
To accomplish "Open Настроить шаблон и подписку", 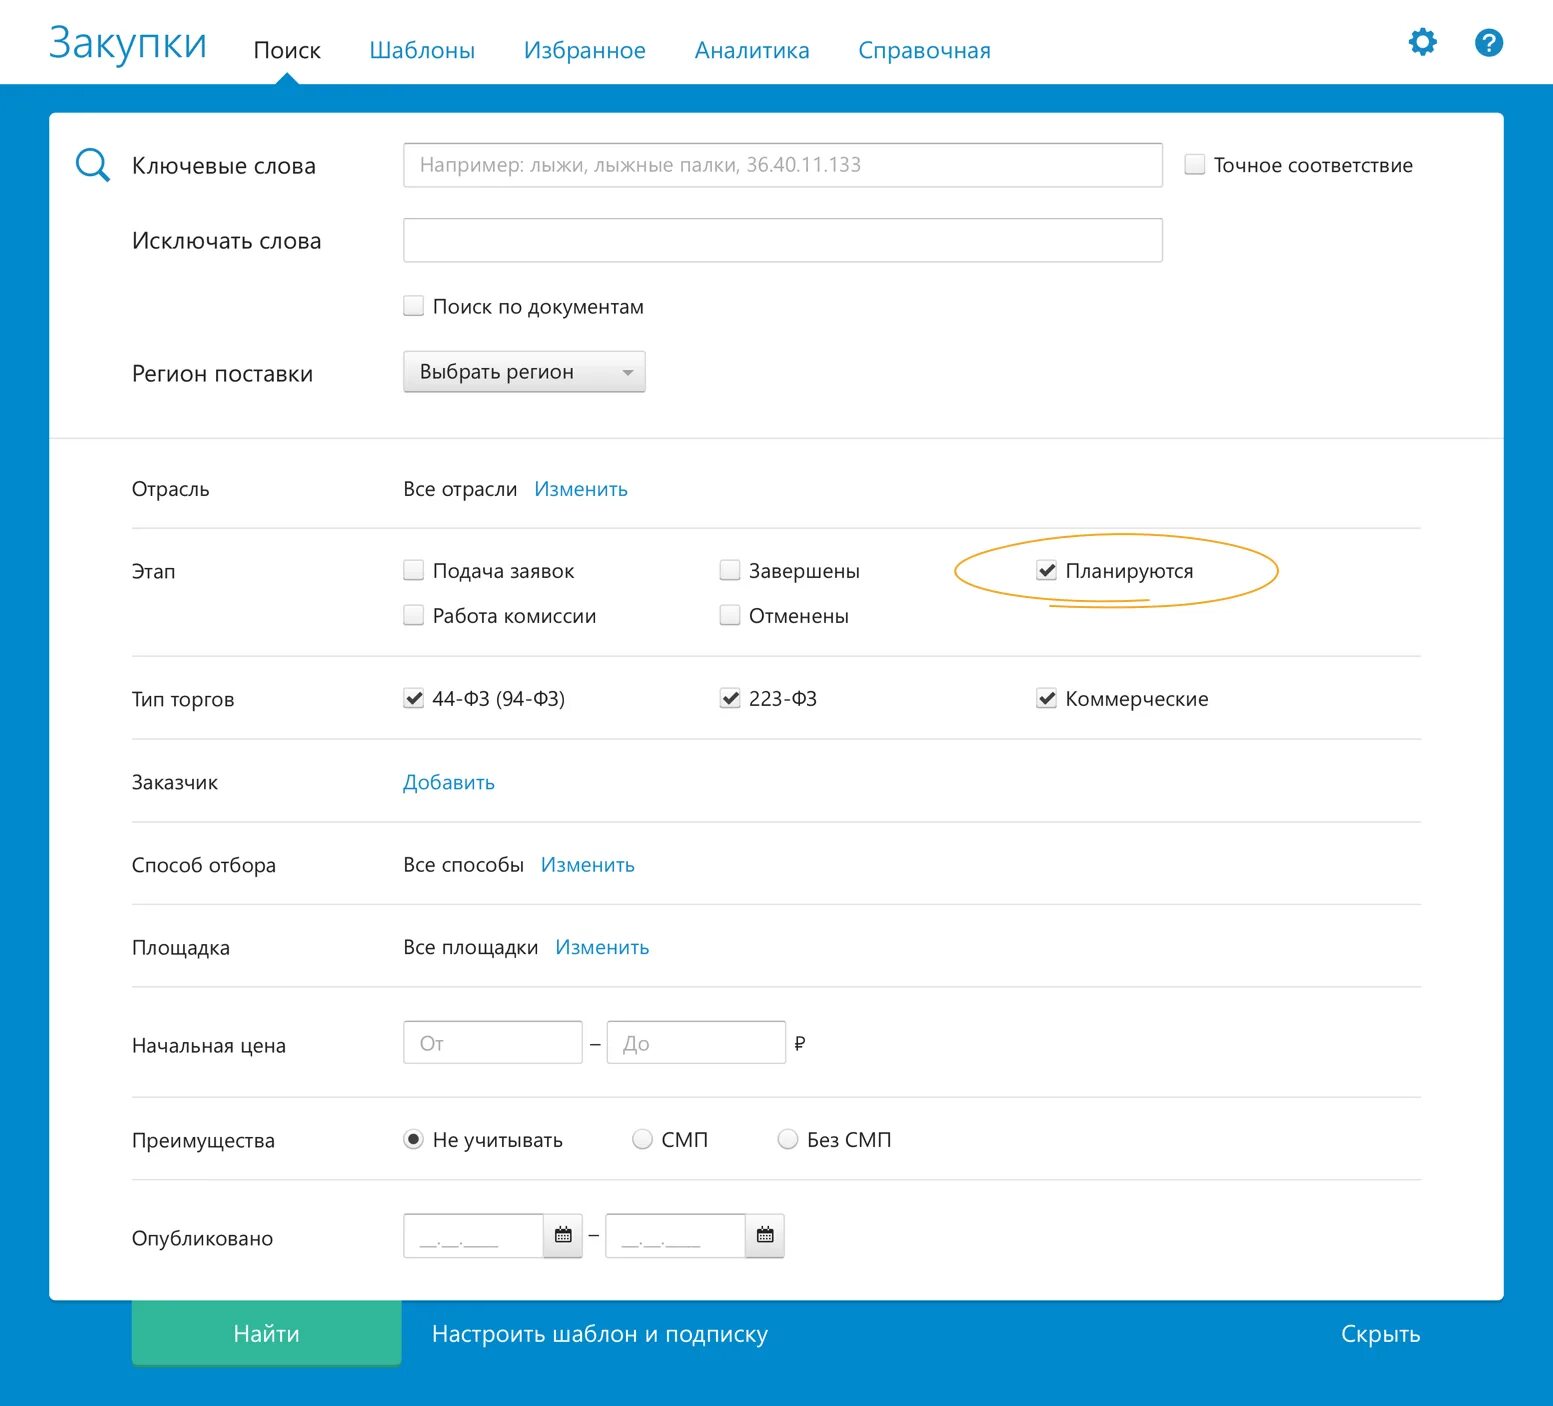I will (x=600, y=1334).
